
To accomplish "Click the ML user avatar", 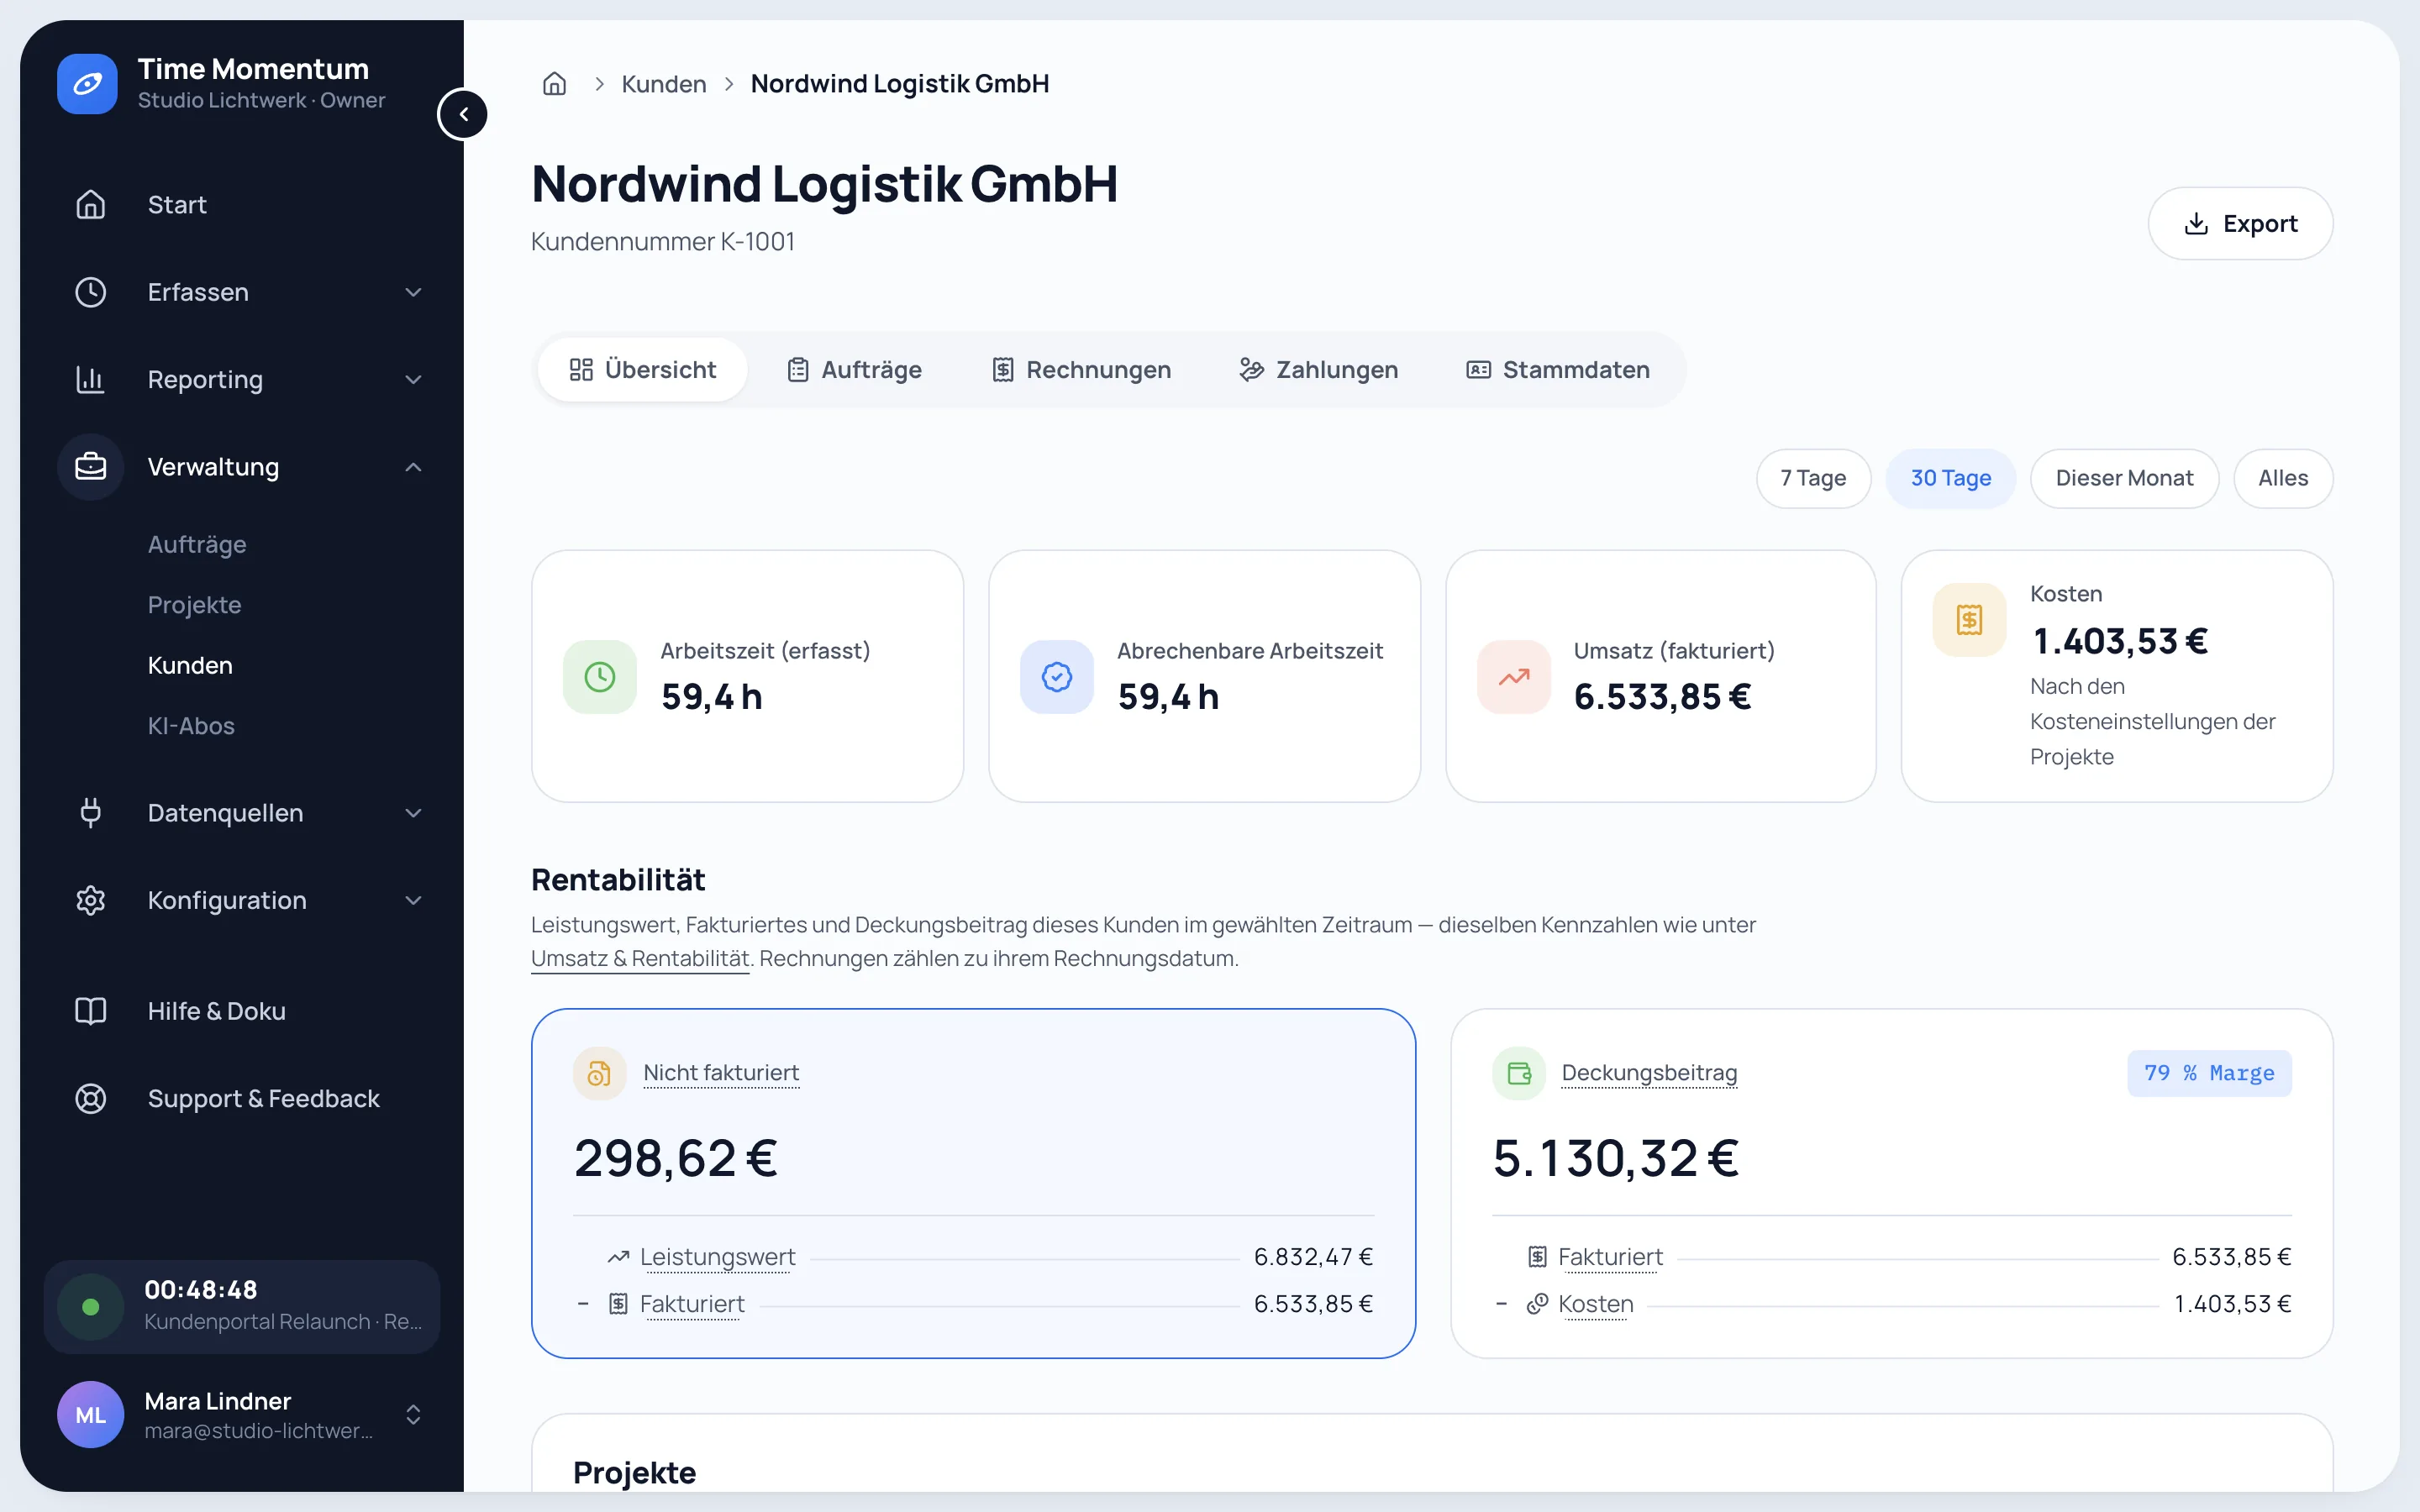I will (x=91, y=1414).
